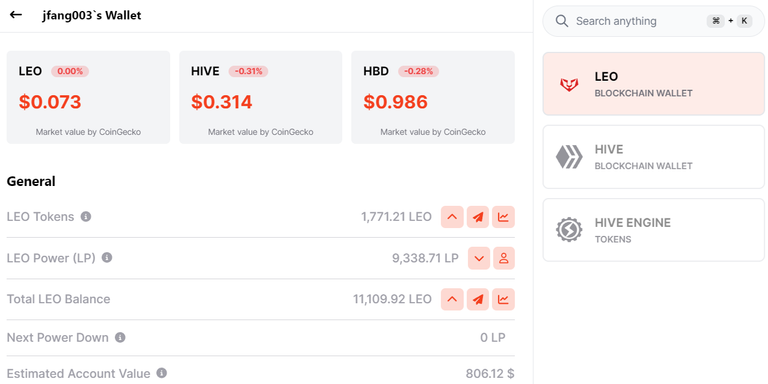Click the LEO lion logo icon

tap(569, 84)
